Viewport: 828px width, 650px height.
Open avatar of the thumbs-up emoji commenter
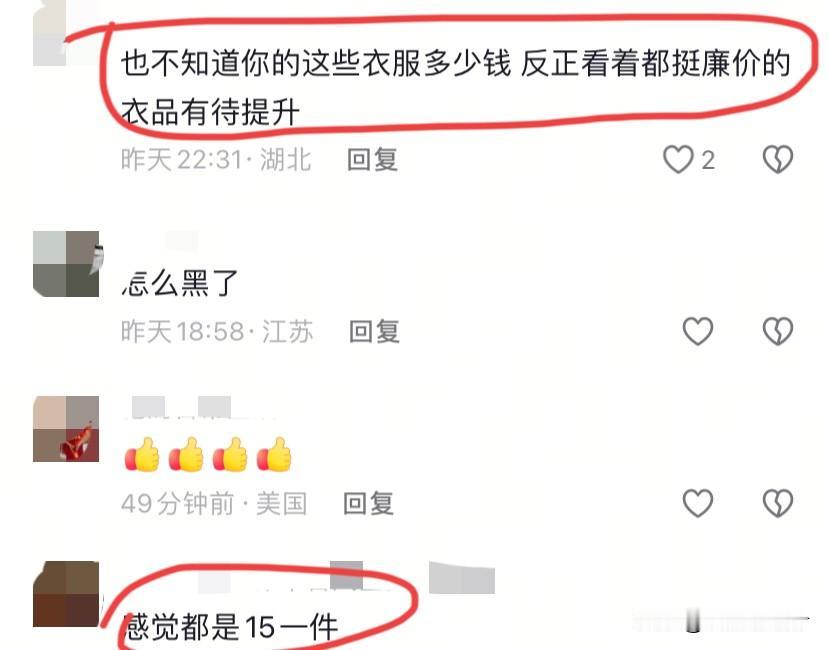[x=66, y=429]
